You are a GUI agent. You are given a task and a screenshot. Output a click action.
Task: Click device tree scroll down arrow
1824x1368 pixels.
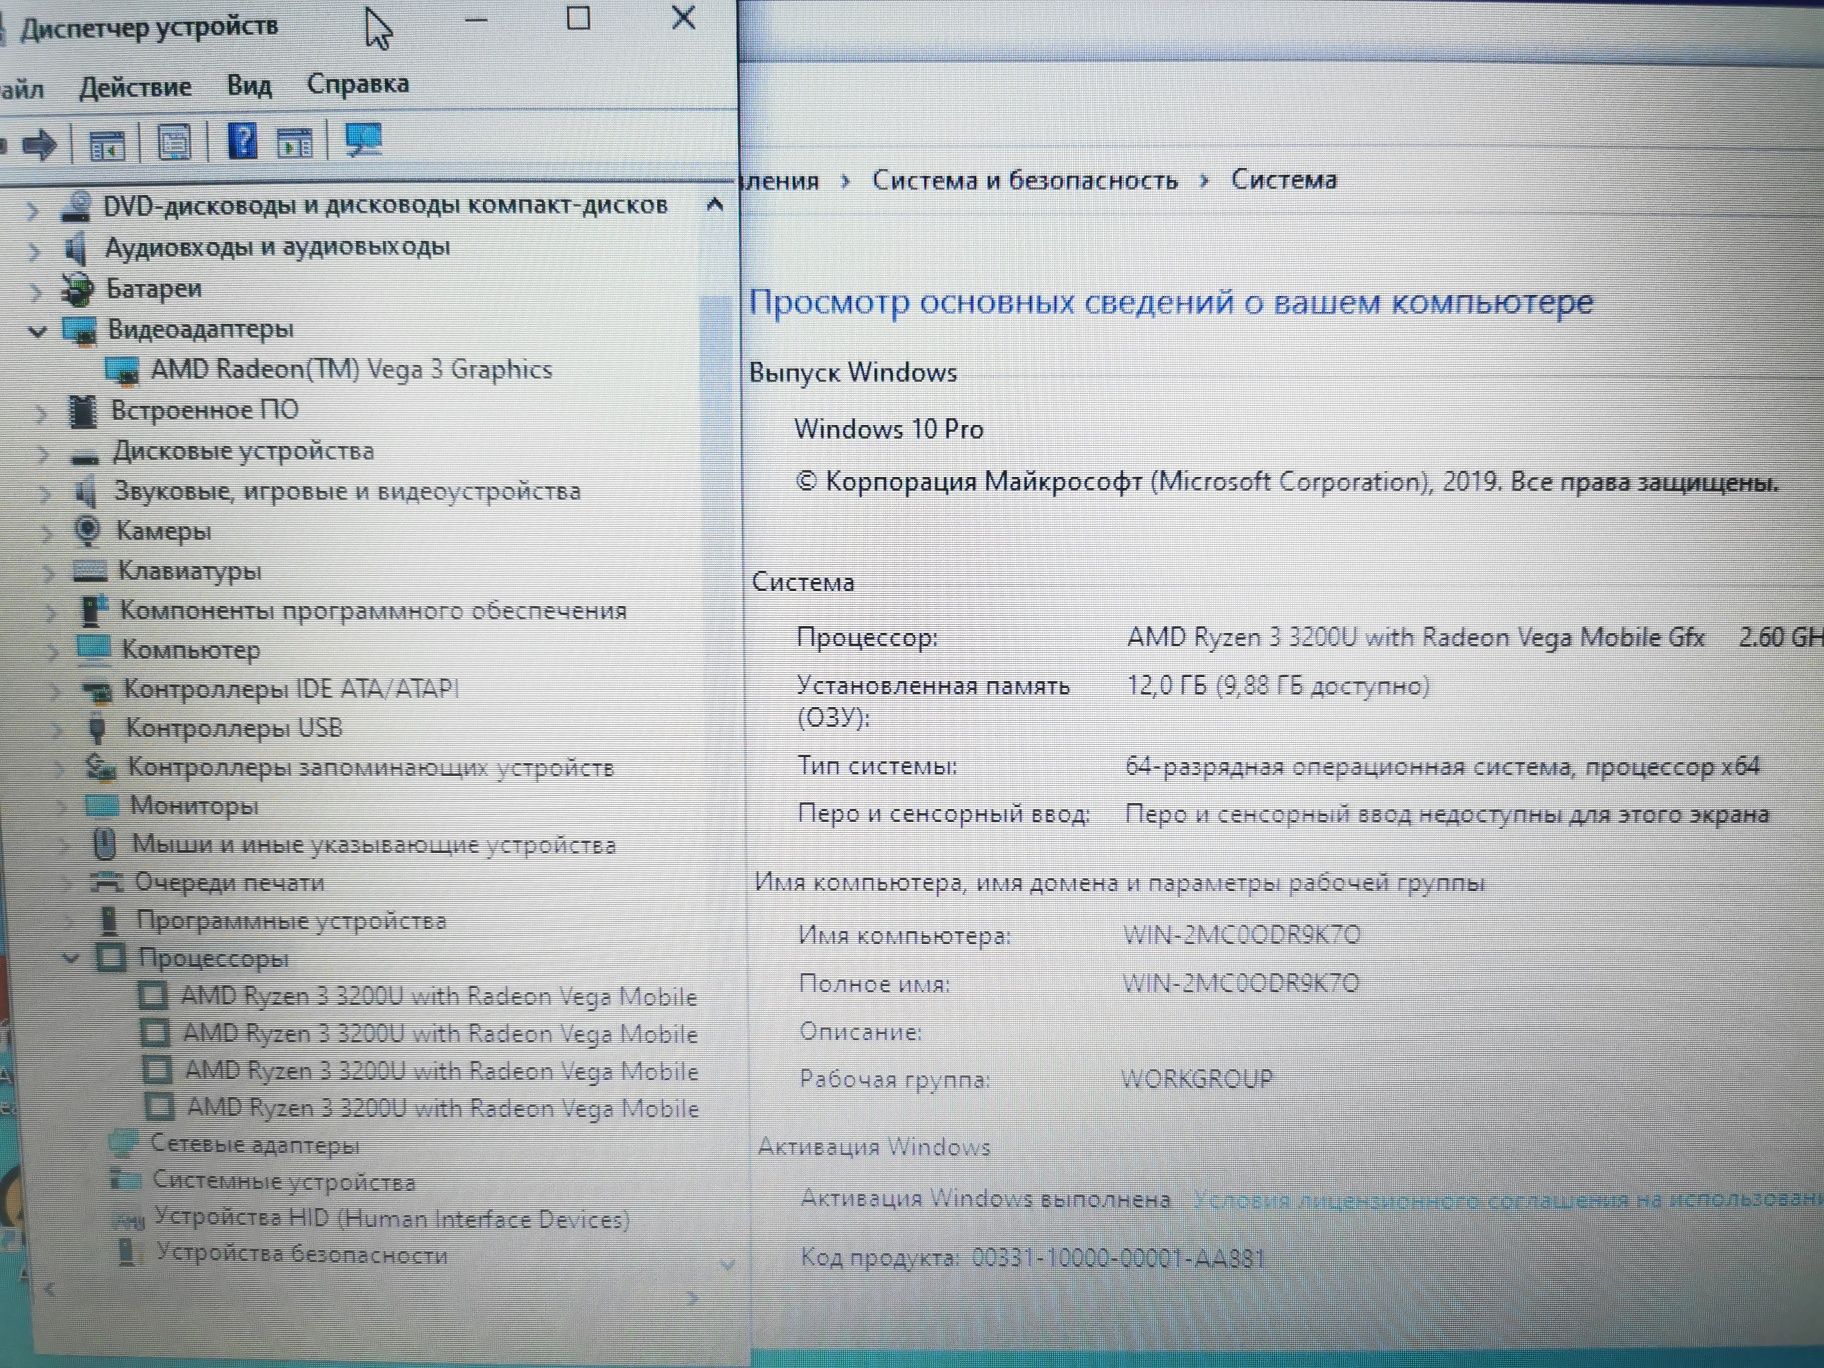point(728,1266)
